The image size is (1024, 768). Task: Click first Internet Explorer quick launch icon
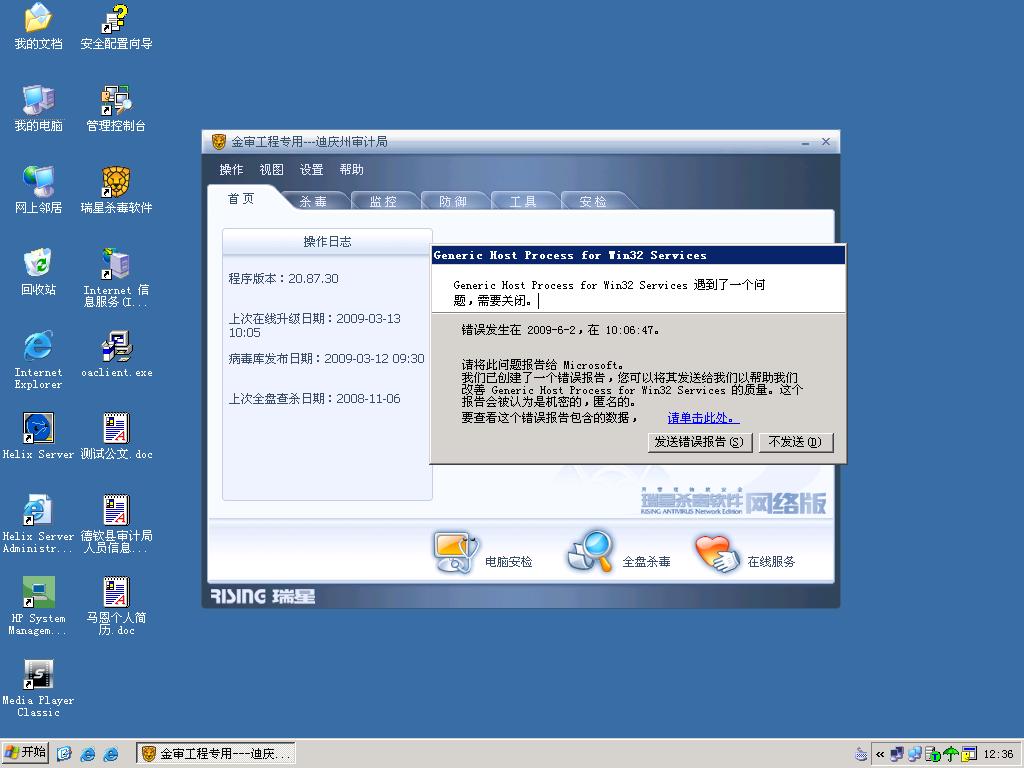pos(88,754)
